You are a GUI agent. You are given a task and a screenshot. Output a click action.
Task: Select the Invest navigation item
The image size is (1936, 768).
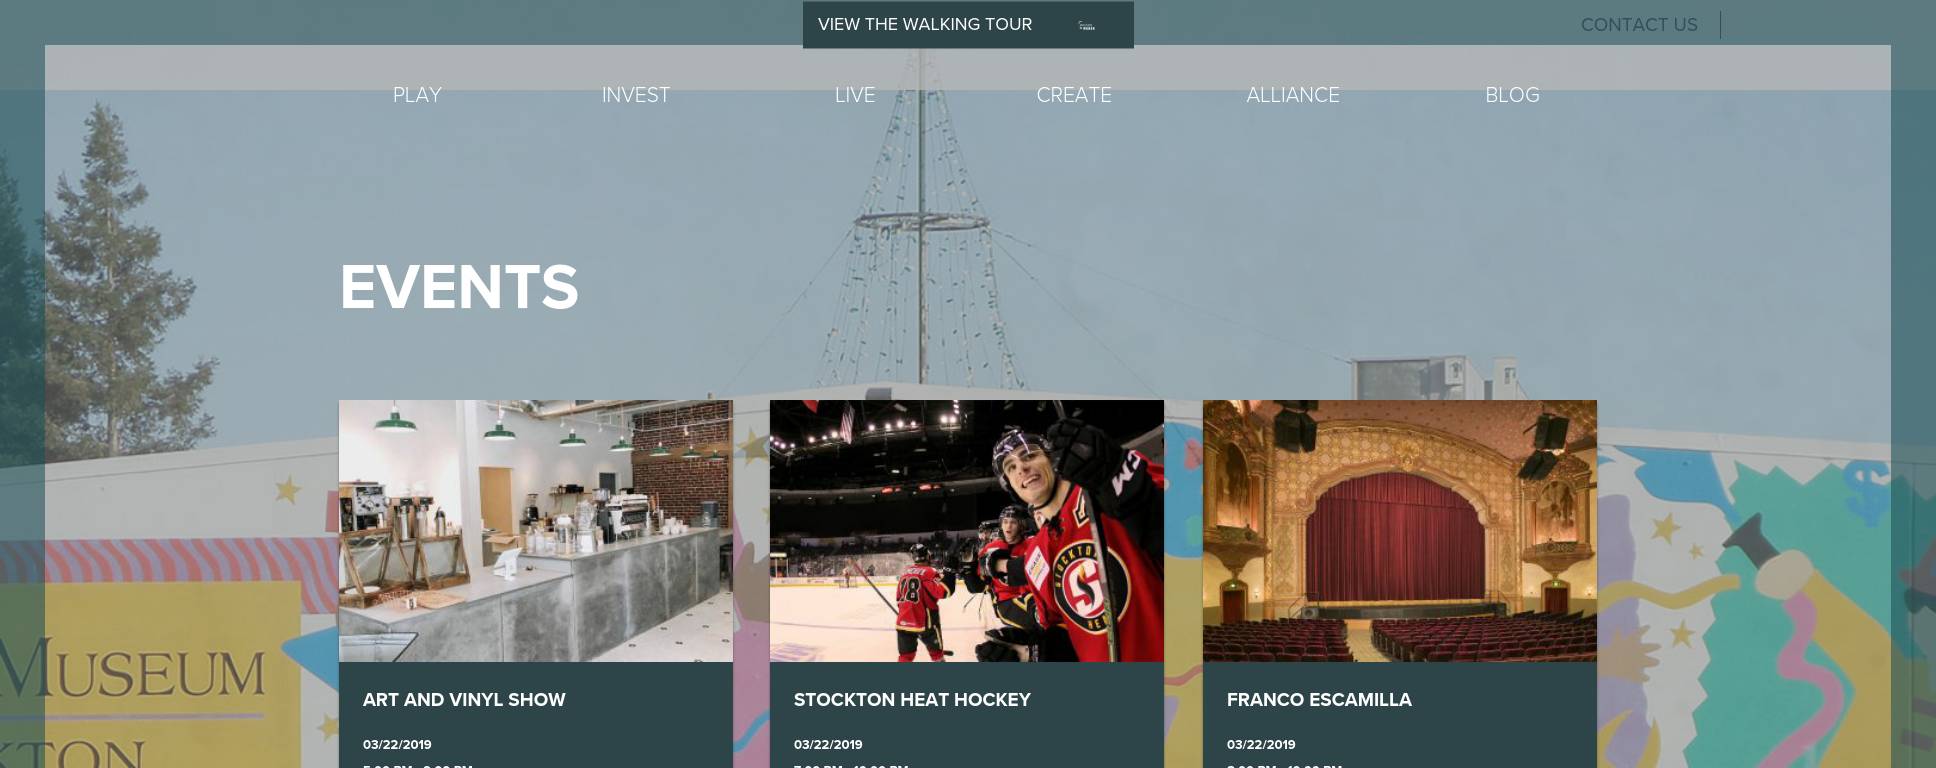[x=636, y=95]
